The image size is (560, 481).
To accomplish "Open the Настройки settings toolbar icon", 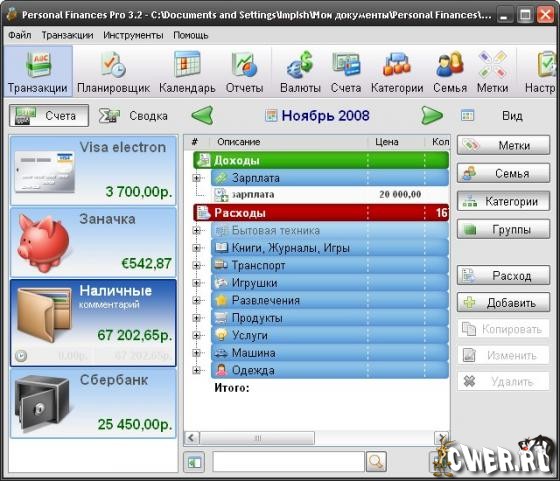I will click(540, 71).
